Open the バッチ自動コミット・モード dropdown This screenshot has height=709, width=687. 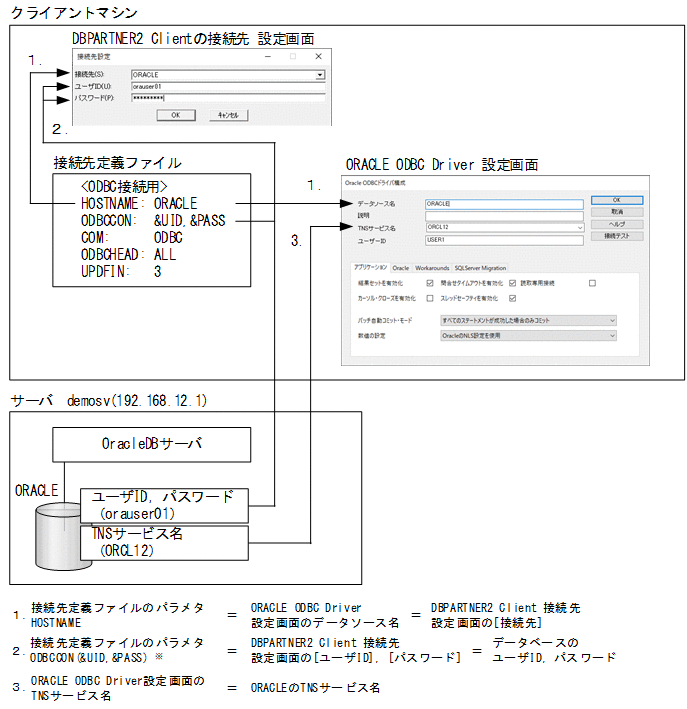(528, 321)
